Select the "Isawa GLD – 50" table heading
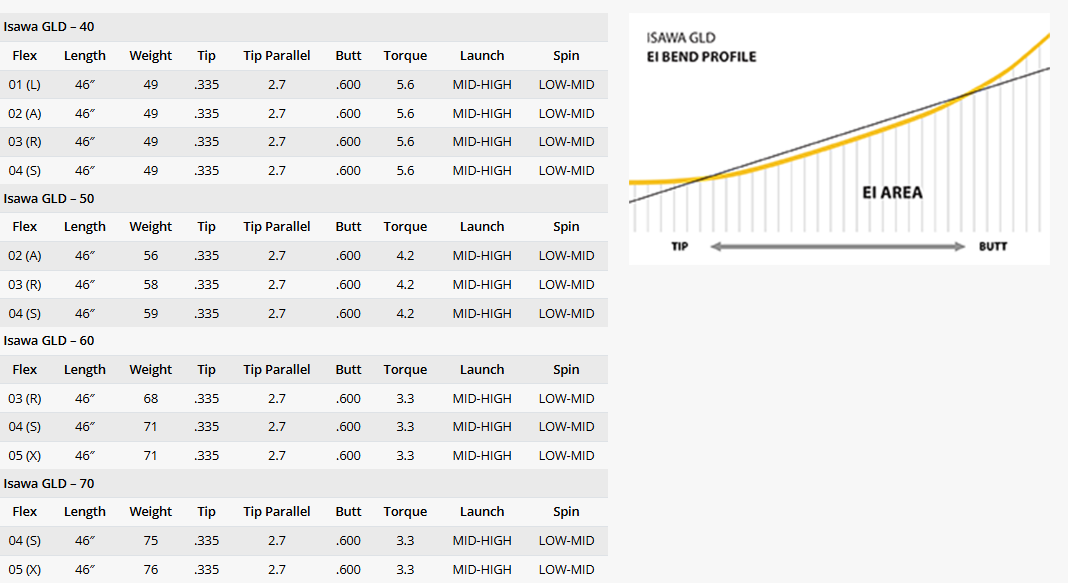1068x583 pixels. (48, 198)
